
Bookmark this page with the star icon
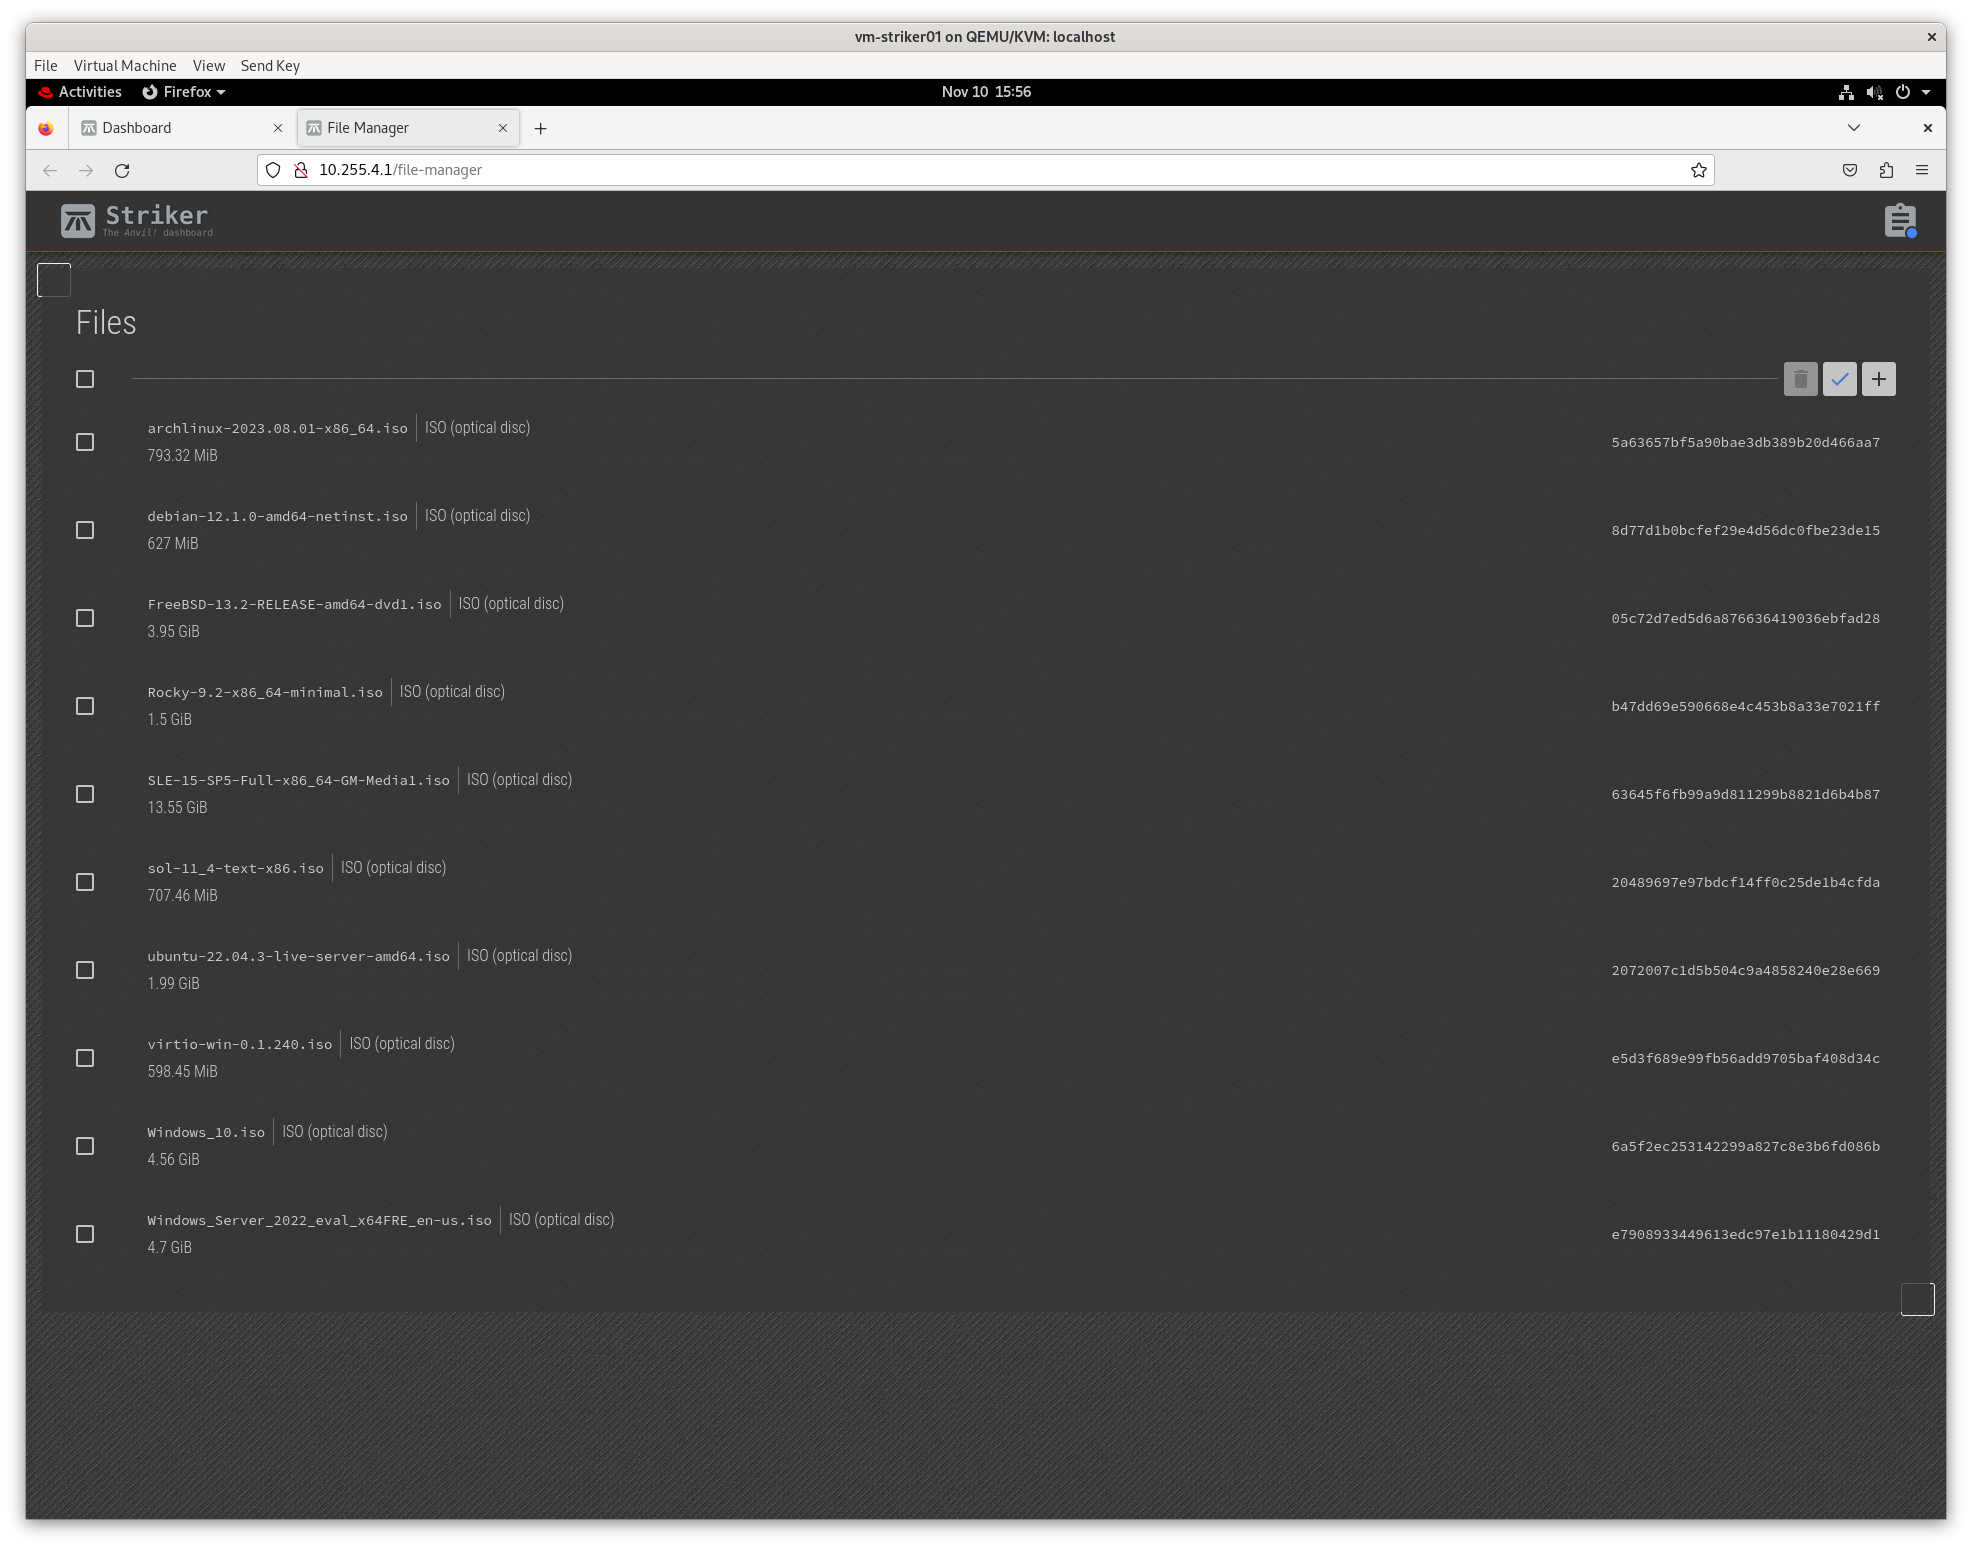1698,170
